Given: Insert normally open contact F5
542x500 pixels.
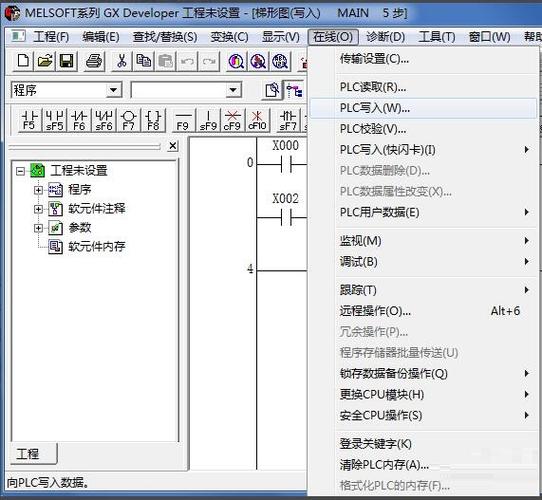Looking at the screenshot, I should pos(29,120).
